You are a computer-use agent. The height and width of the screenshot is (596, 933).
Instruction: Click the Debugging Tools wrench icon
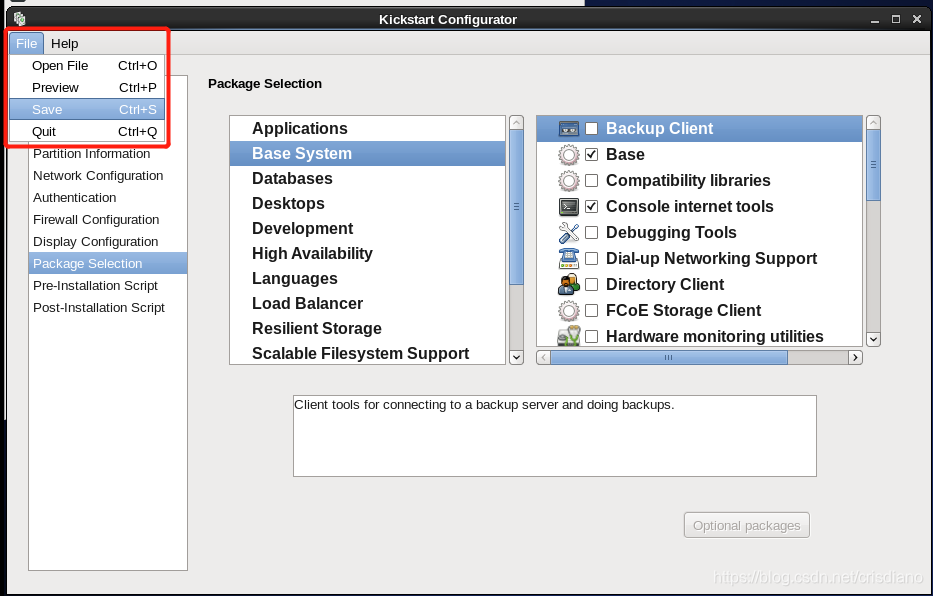click(x=568, y=233)
